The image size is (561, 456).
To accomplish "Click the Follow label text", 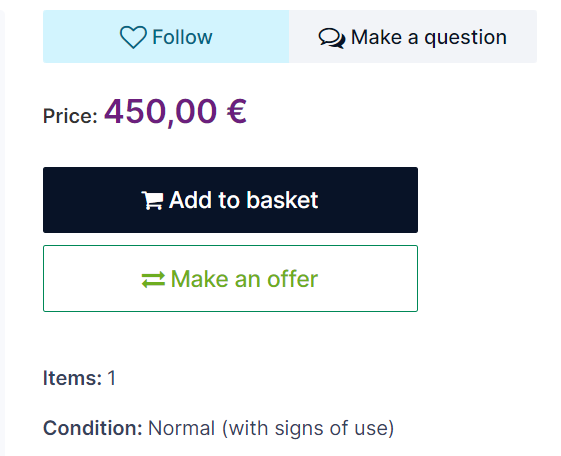I will pos(182,37).
